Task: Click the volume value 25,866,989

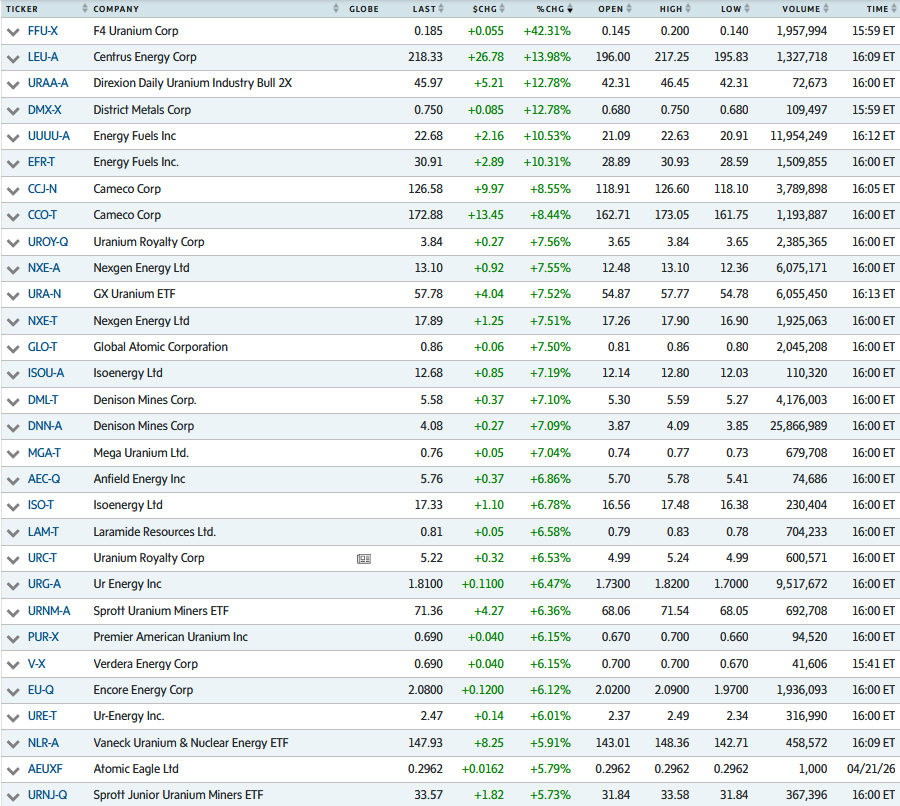Action: [x=798, y=426]
